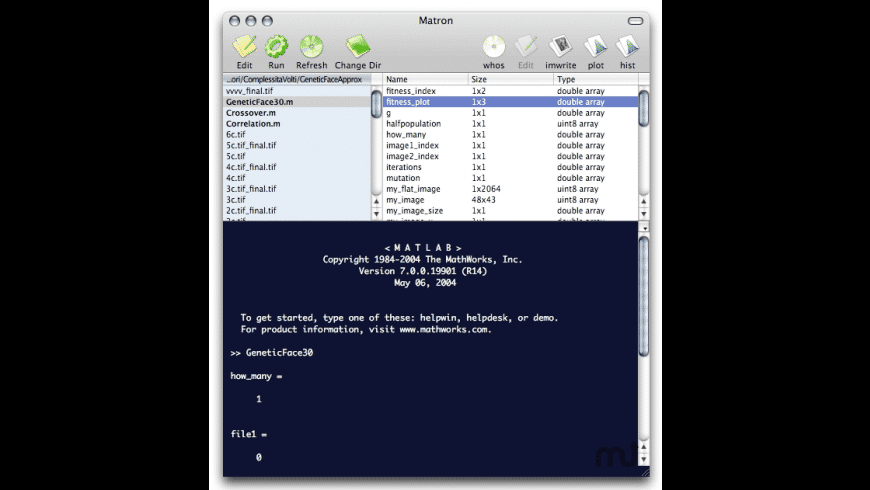Select file 5c.tif
Image resolution: width=870 pixels, height=490 pixels.
297,156
